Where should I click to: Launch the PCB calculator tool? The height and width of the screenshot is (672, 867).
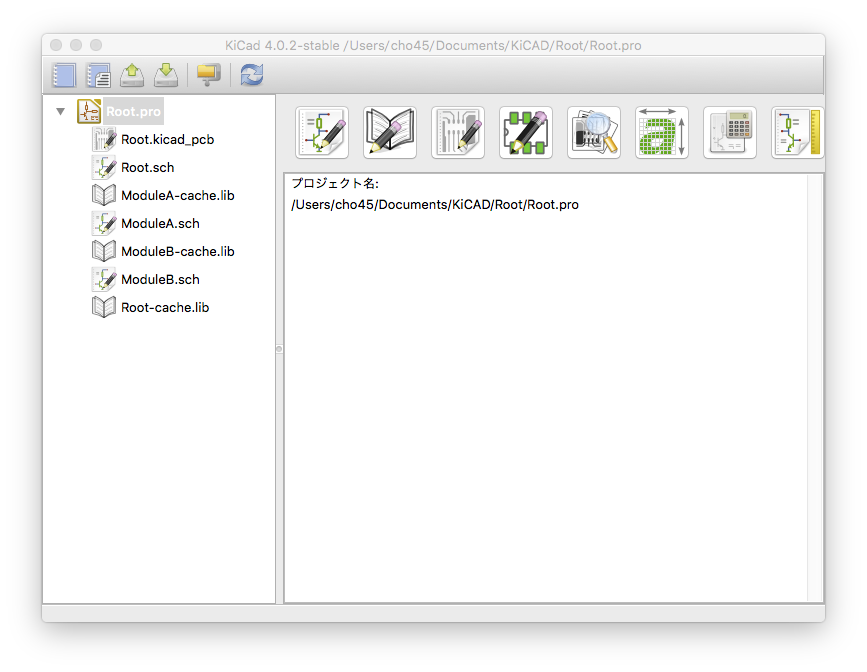coord(730,133)
